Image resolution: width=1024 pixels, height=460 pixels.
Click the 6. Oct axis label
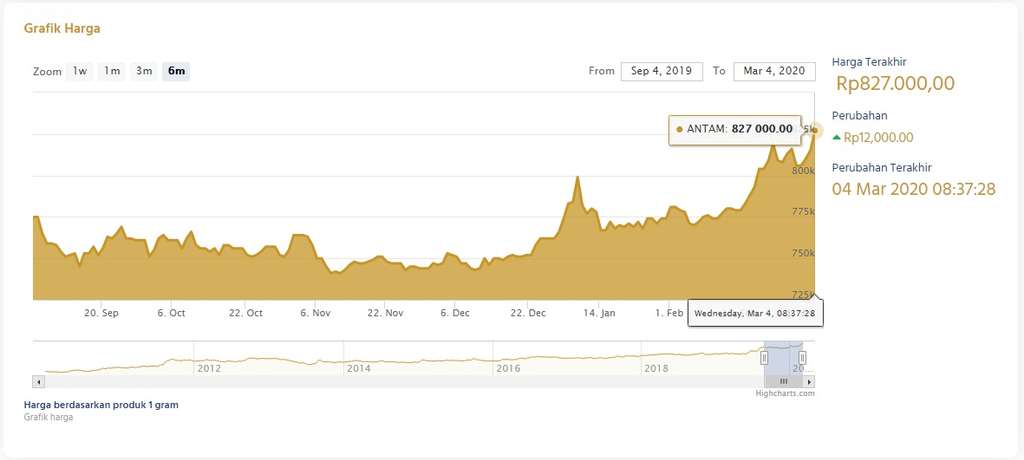(x=171, y=313)
